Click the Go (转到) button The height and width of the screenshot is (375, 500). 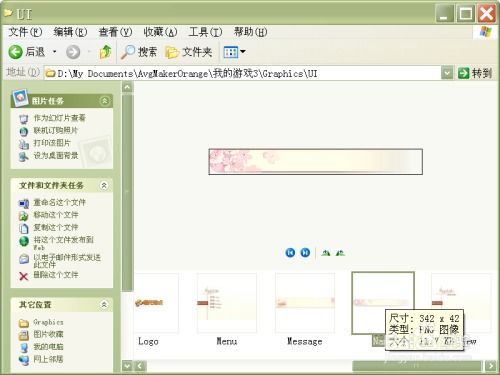click(475, 73)
